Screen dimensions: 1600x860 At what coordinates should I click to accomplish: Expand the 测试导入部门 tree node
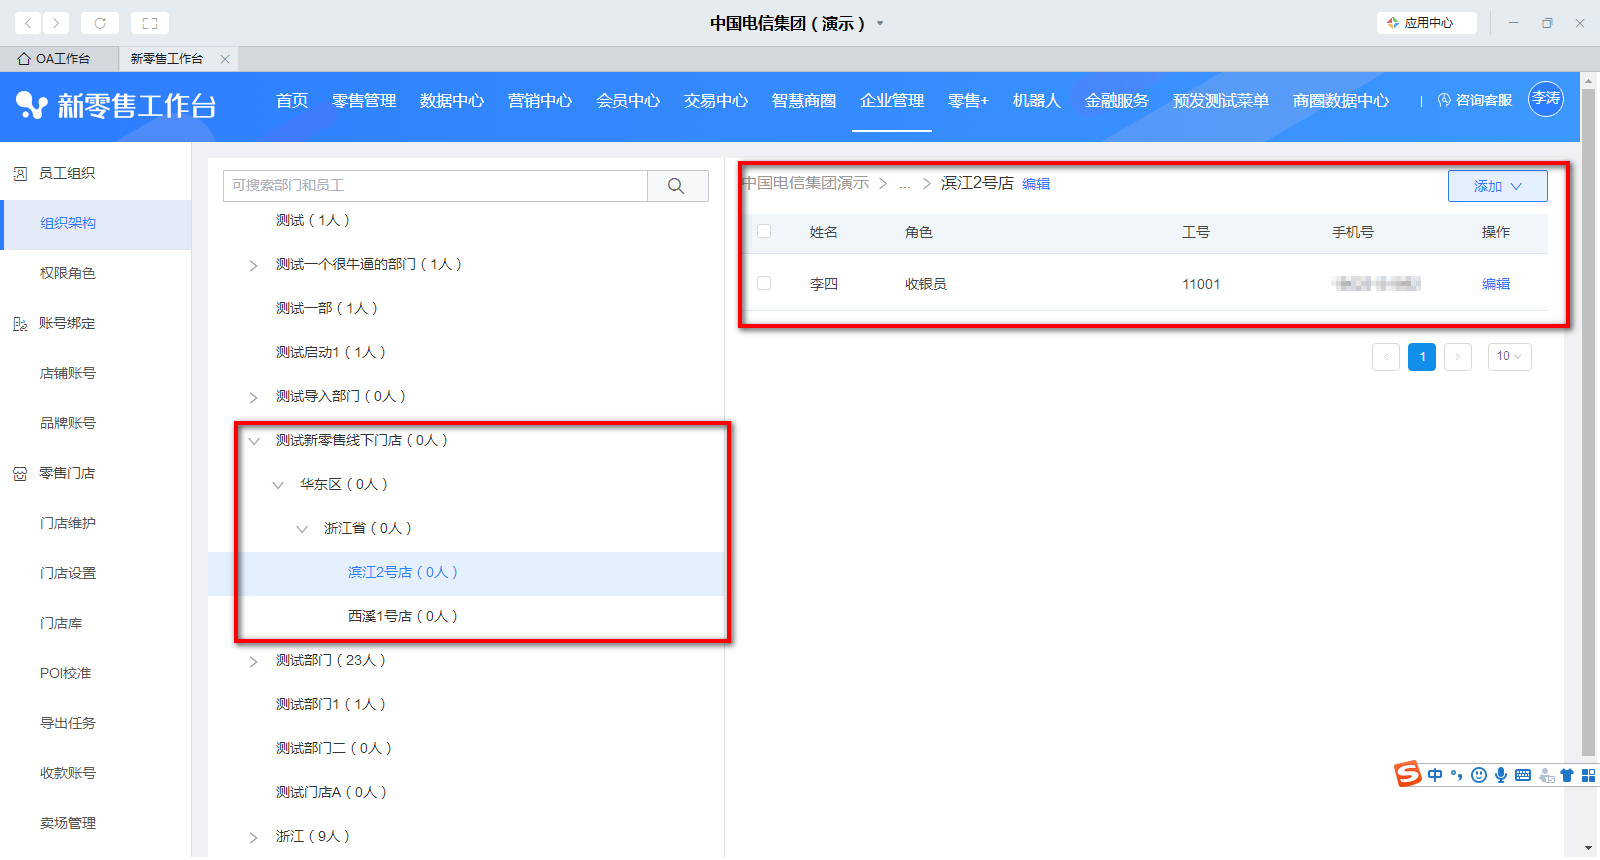[253, 397]
